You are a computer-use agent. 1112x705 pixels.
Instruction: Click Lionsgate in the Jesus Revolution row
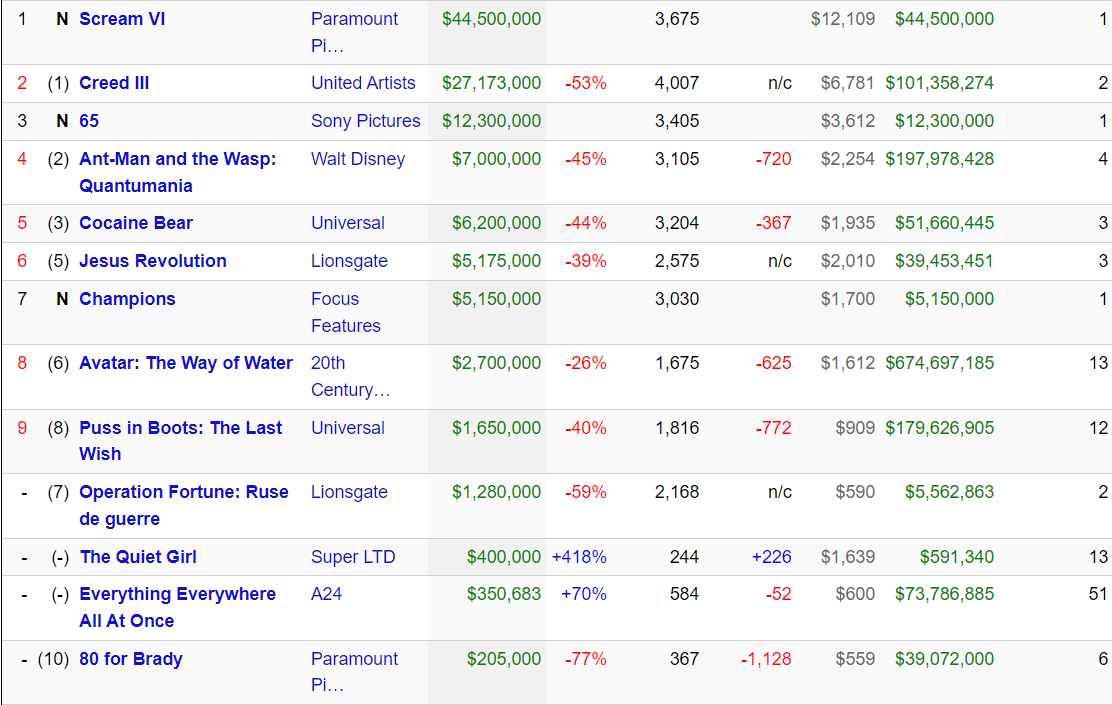[x=350, y=262]
